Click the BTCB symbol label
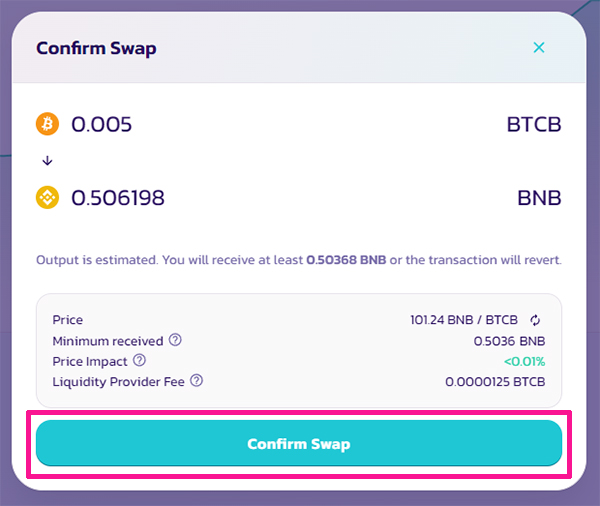600x506 pixels. pyautogui.click(x=534, y=124)
